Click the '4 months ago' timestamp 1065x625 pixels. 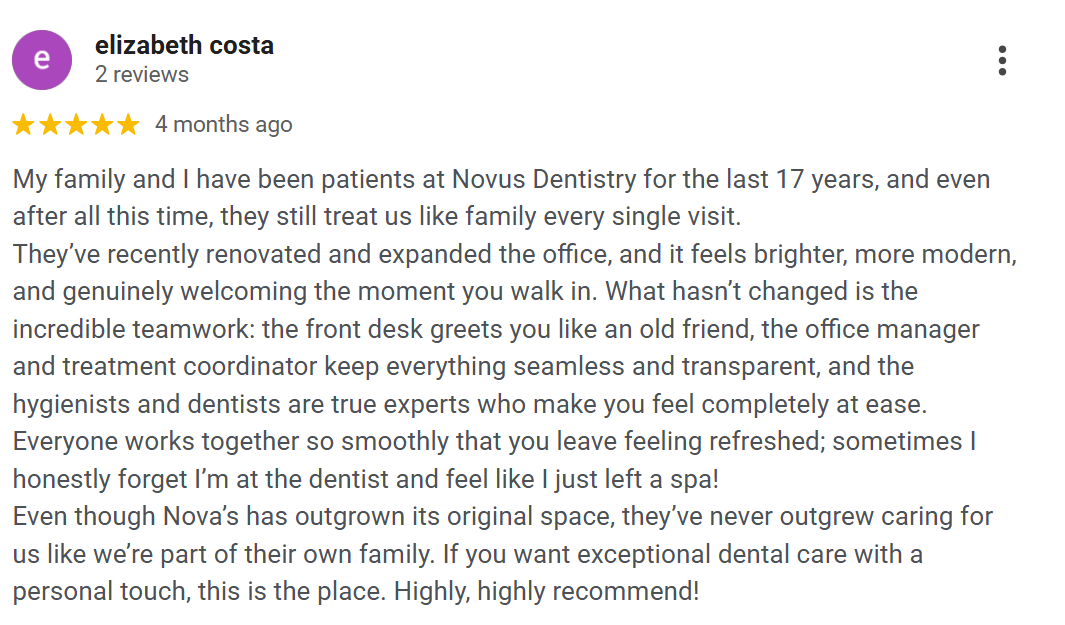[223, 125]
